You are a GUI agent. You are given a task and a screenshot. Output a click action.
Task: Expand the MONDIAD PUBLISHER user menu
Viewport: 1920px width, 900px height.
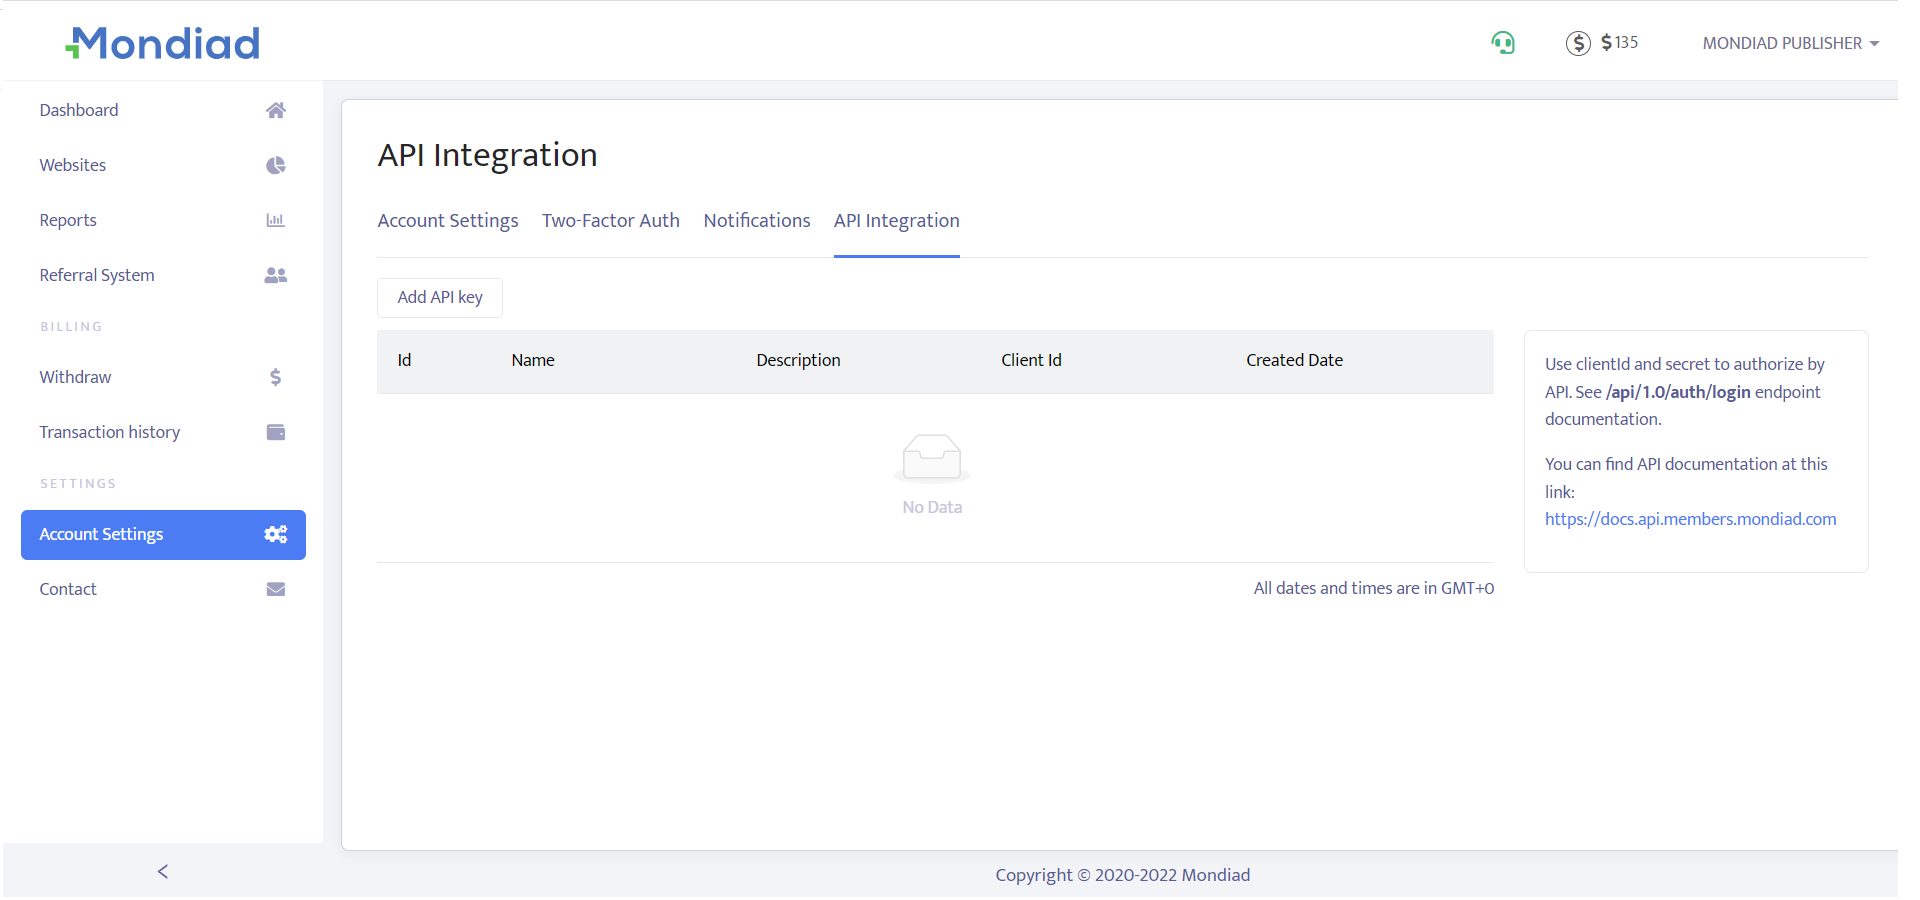[x=1790, y=43]
